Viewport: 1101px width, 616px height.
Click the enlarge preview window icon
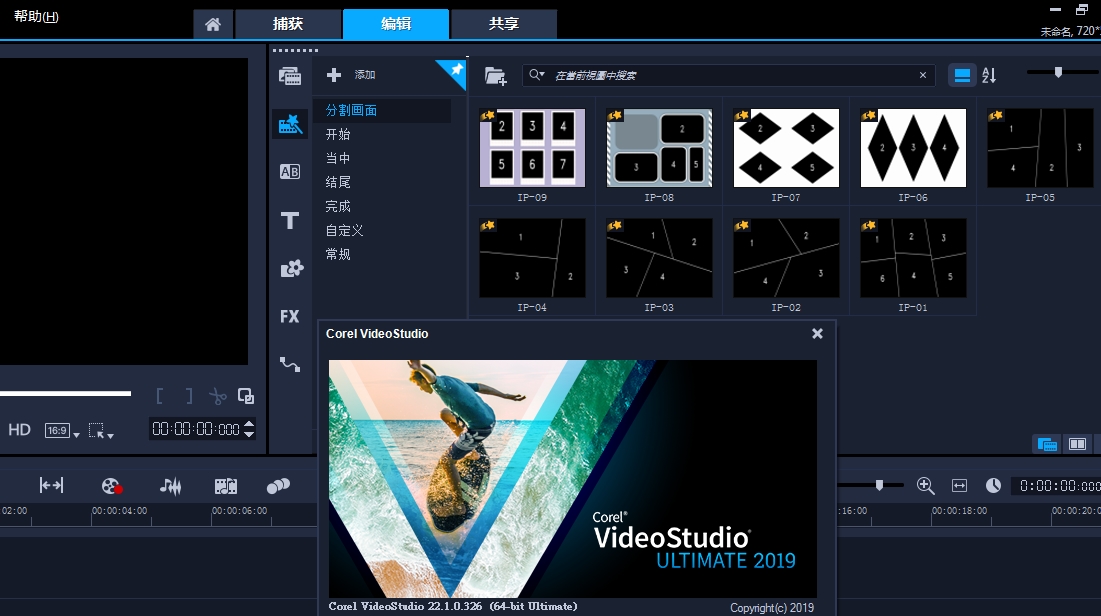(x=246, y=396)
